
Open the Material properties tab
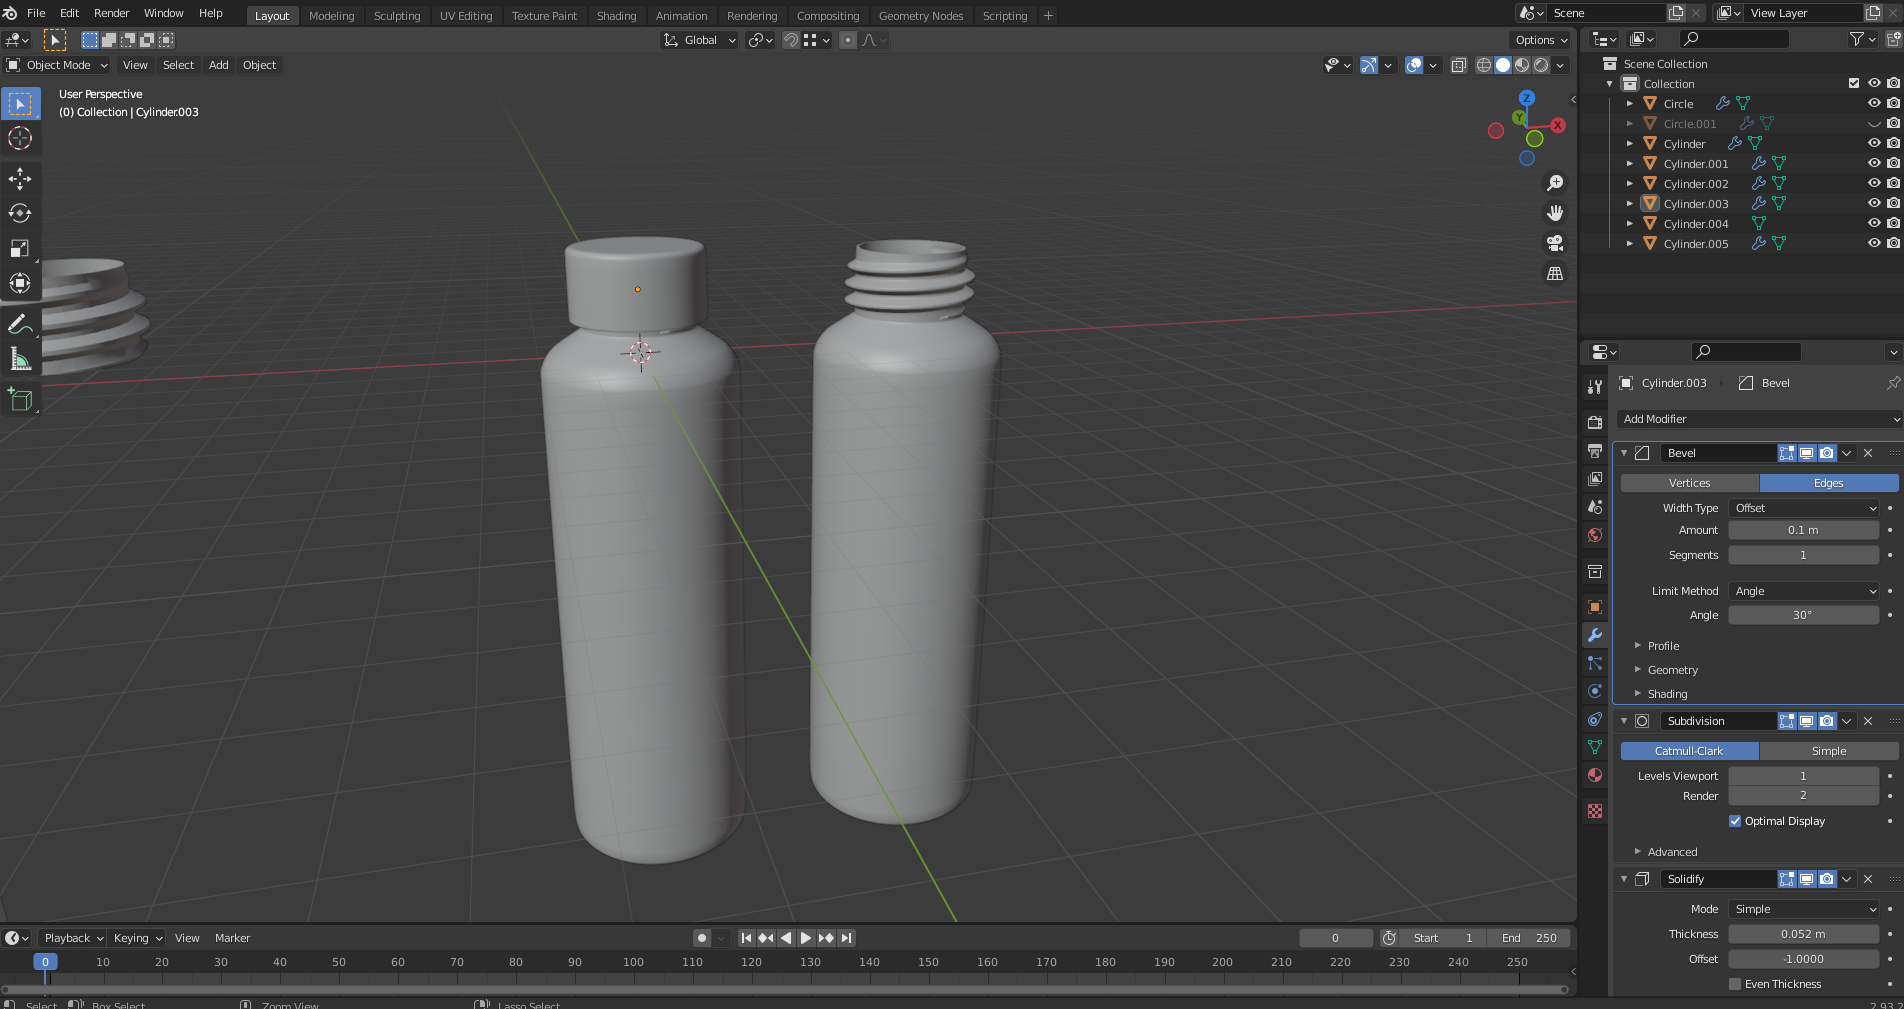[1595, 775]
